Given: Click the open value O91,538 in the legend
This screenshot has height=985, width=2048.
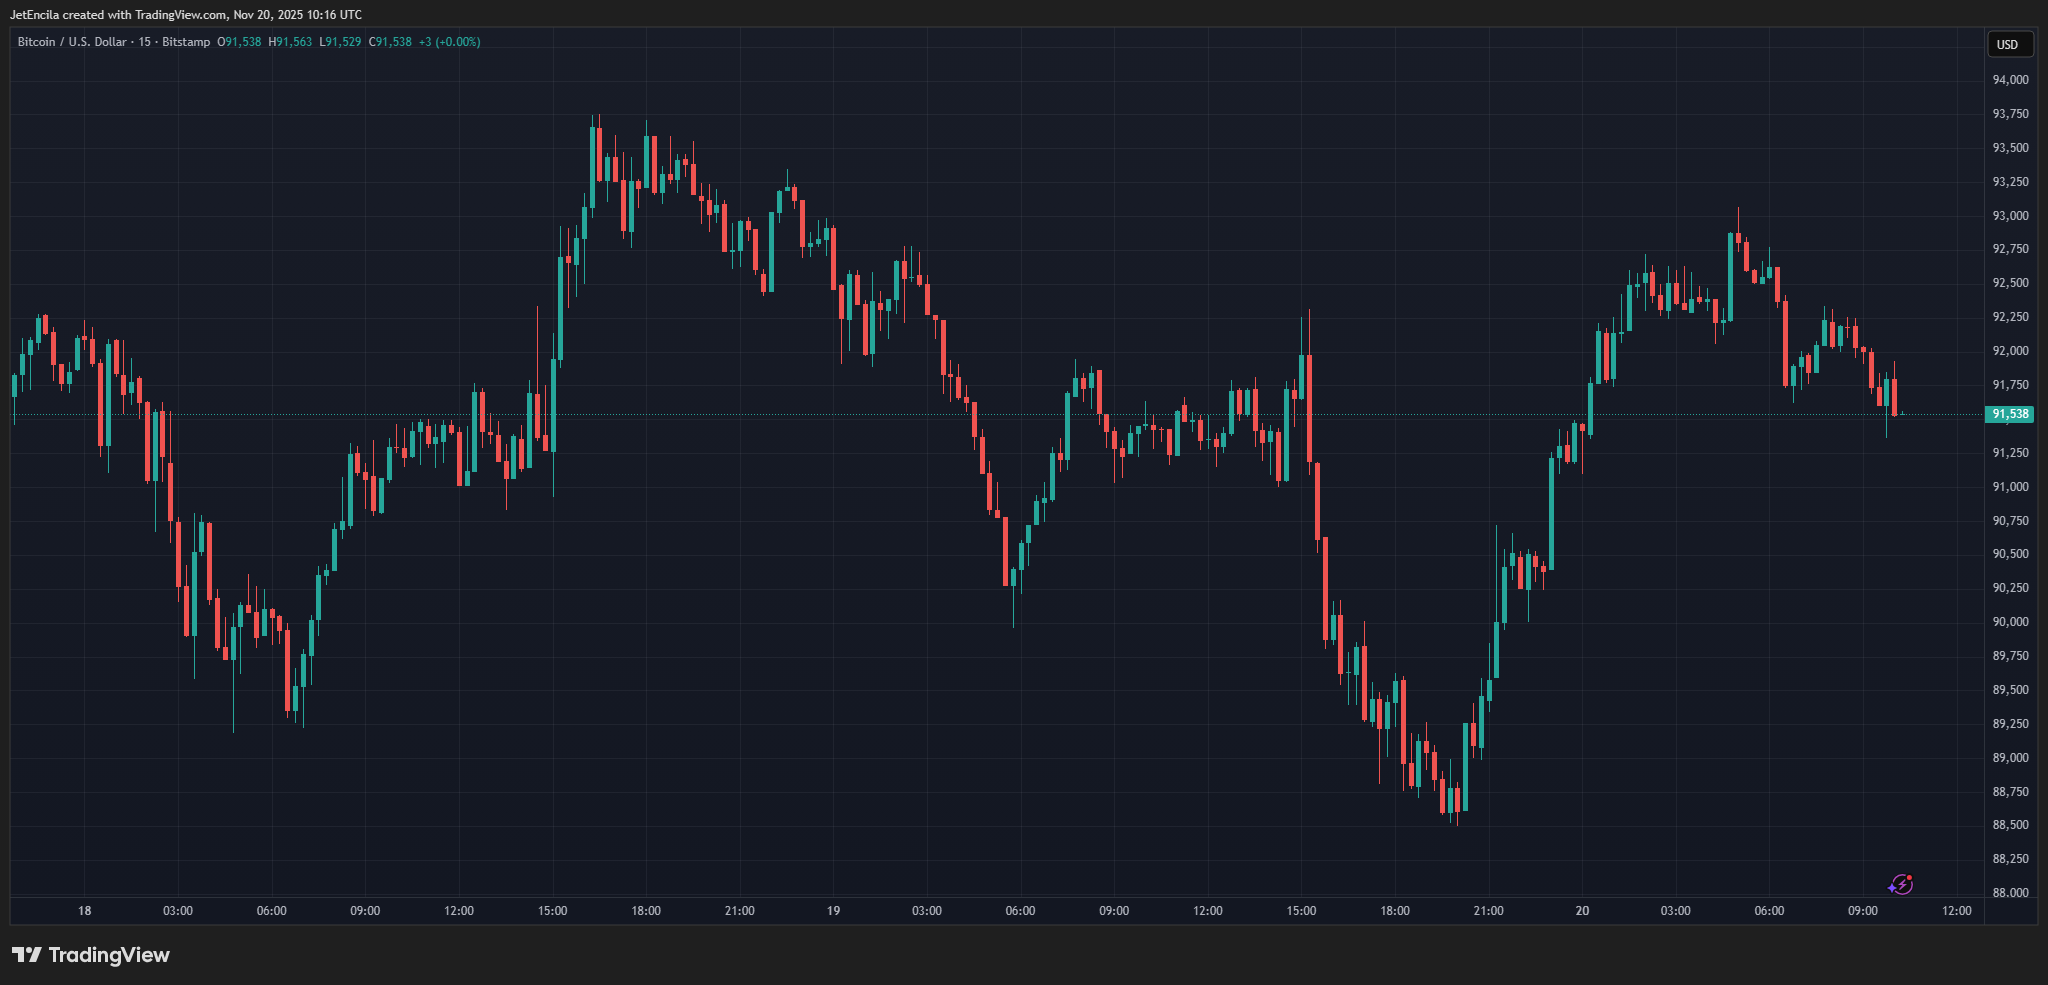Looking at the screenshot, I should 239,42.
